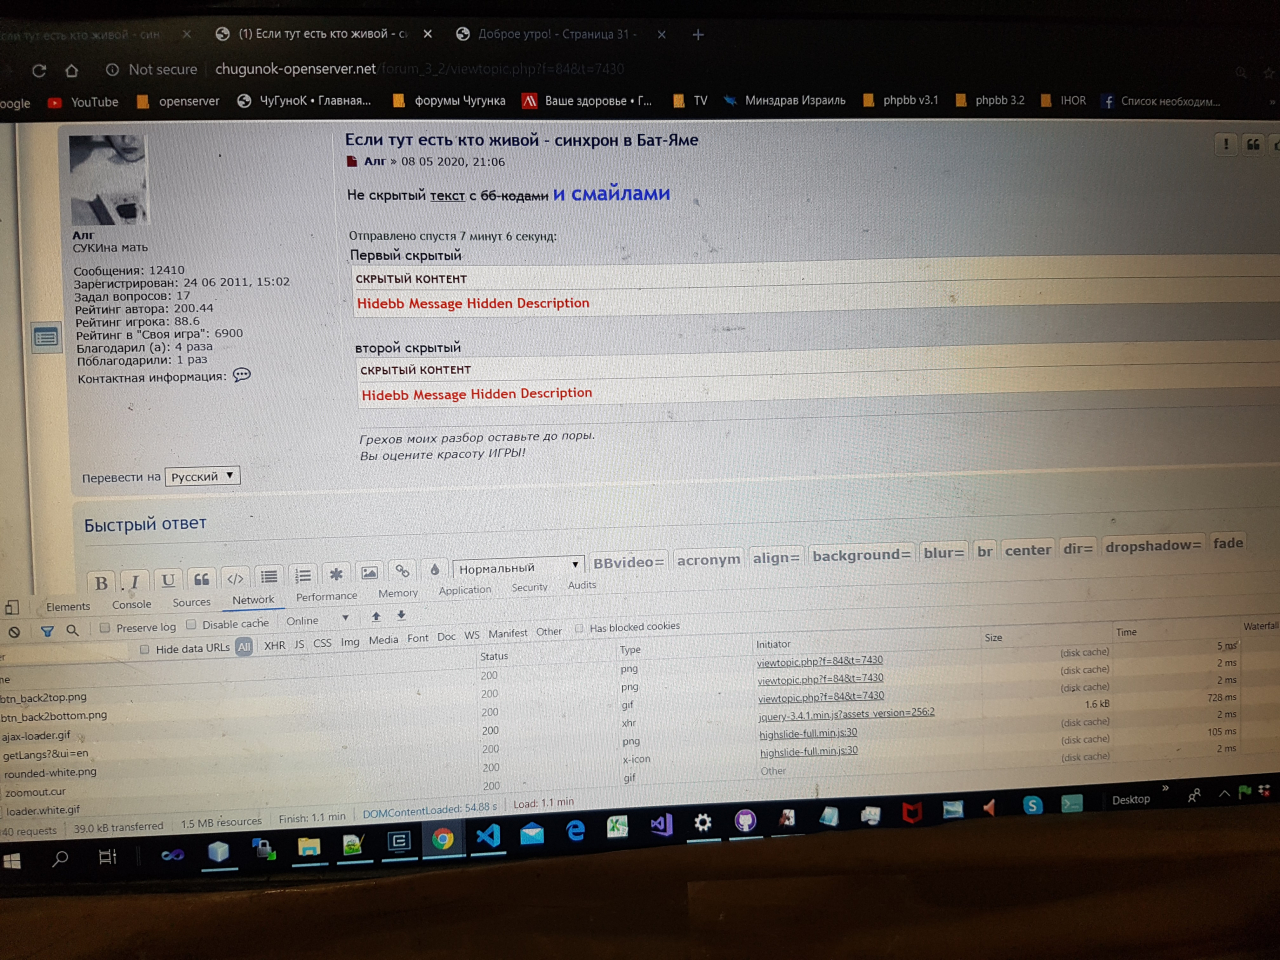Click the quote post button near the title
This screenshot has width=1280, height=960.
click(x=1253, y=145)
